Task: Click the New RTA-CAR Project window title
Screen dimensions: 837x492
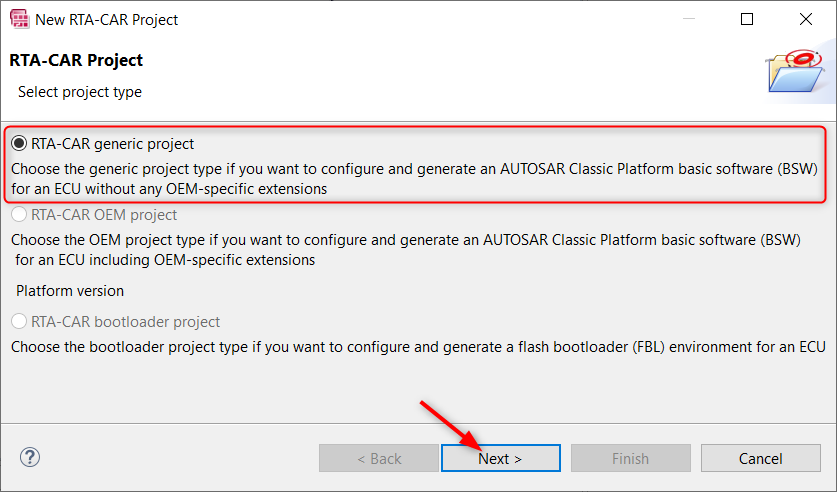Action: point(106,20)
